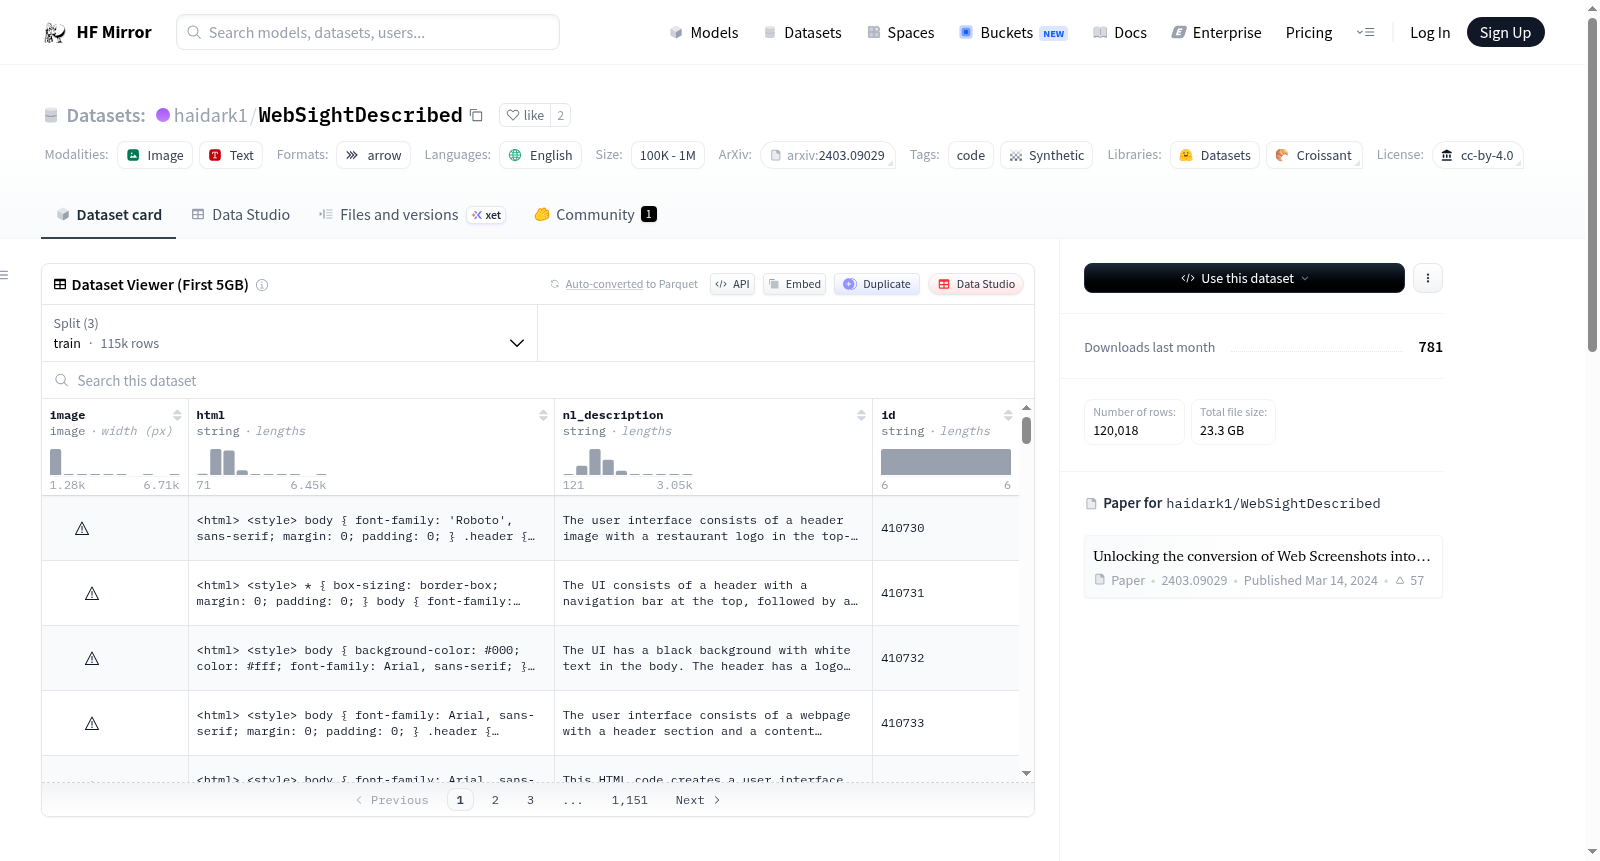This screenshot has width=1600, height=861.
Task: Select the code tag
Action: pyautogui.click(x=970, y=155)
